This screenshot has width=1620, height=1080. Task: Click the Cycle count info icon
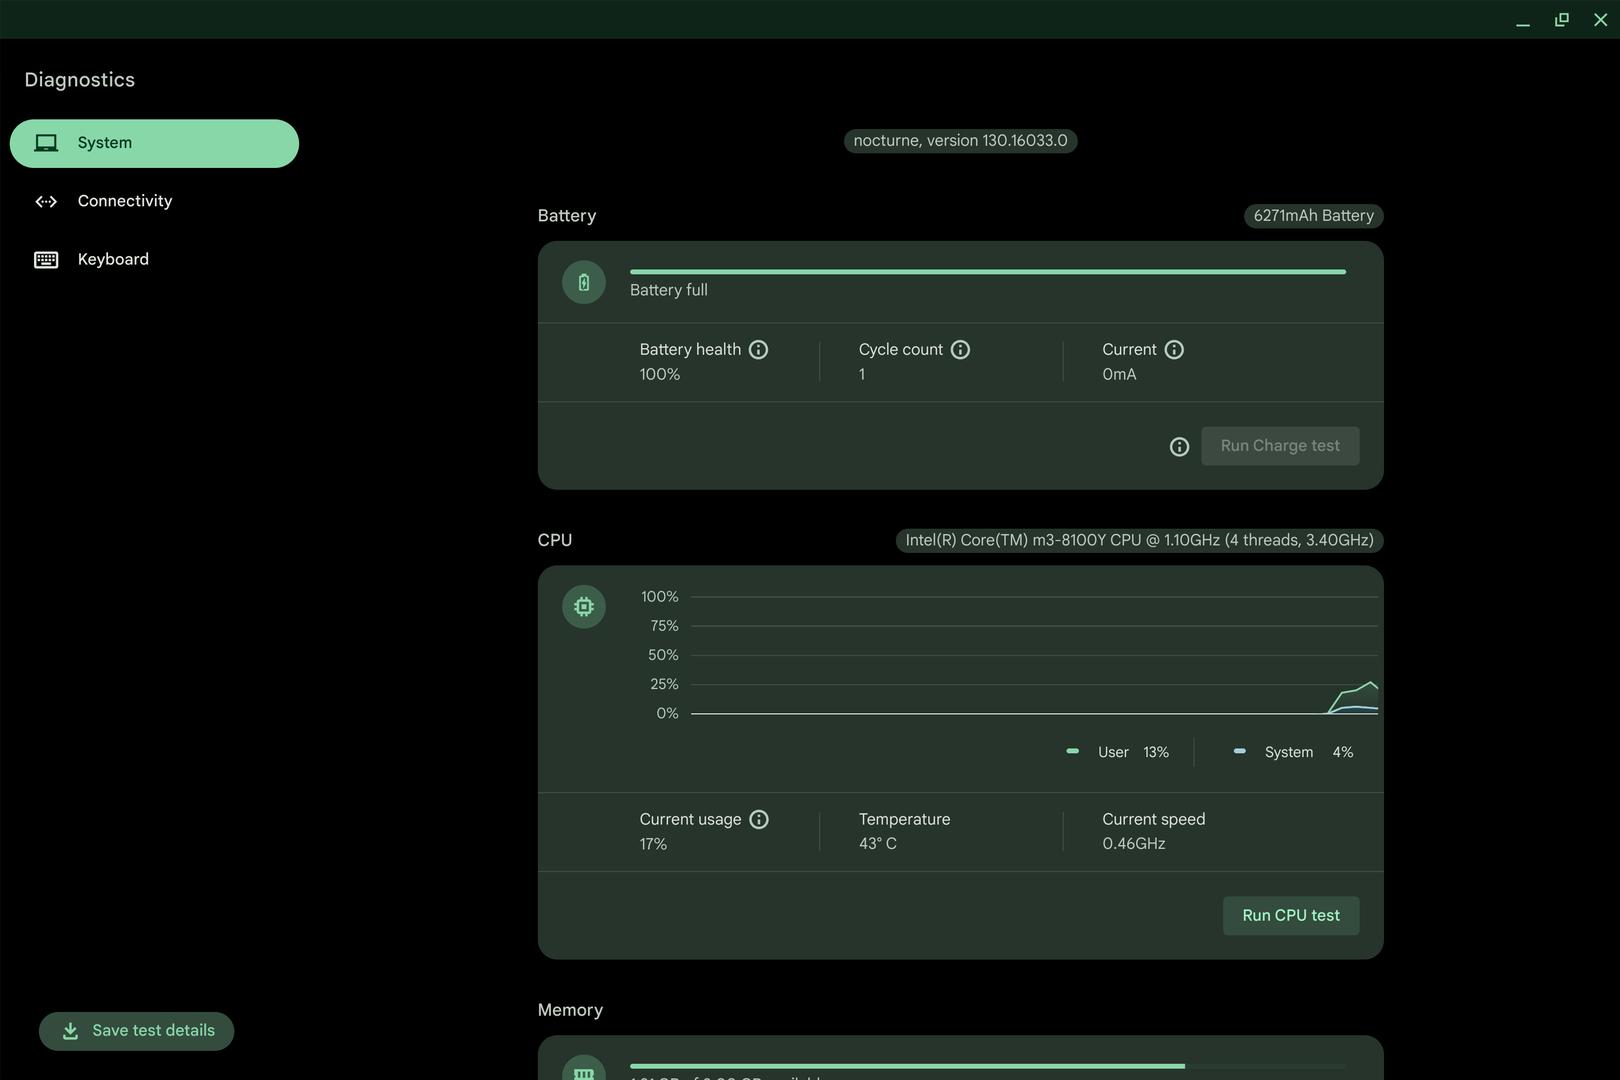tap(960, 350)
